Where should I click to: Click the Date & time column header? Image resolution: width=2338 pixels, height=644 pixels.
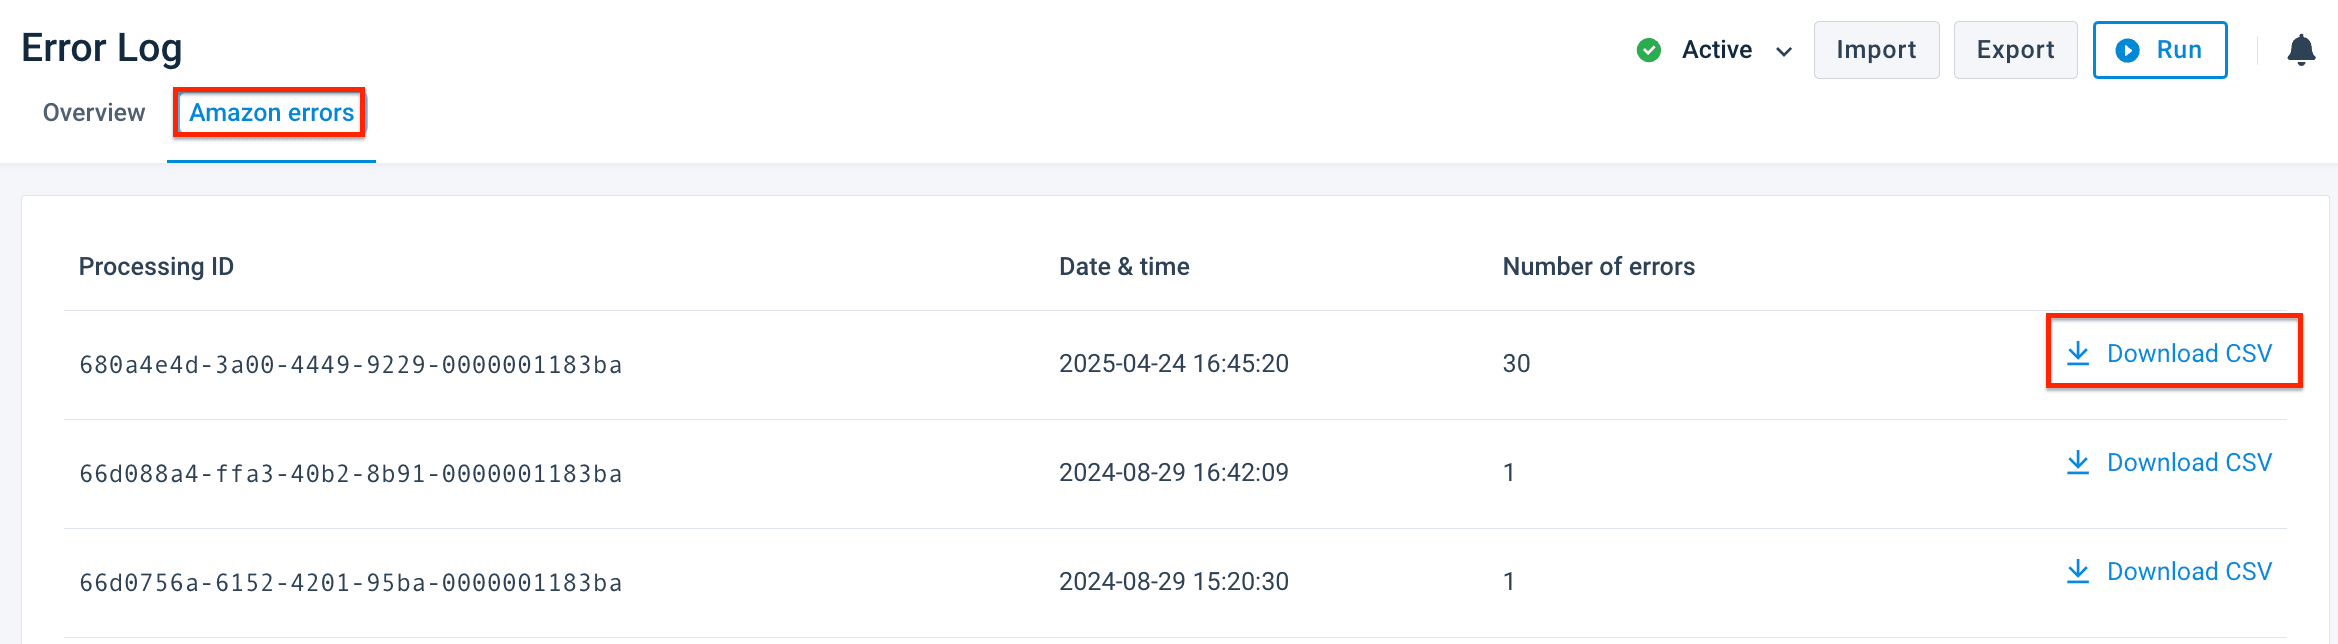(1124, 266)
